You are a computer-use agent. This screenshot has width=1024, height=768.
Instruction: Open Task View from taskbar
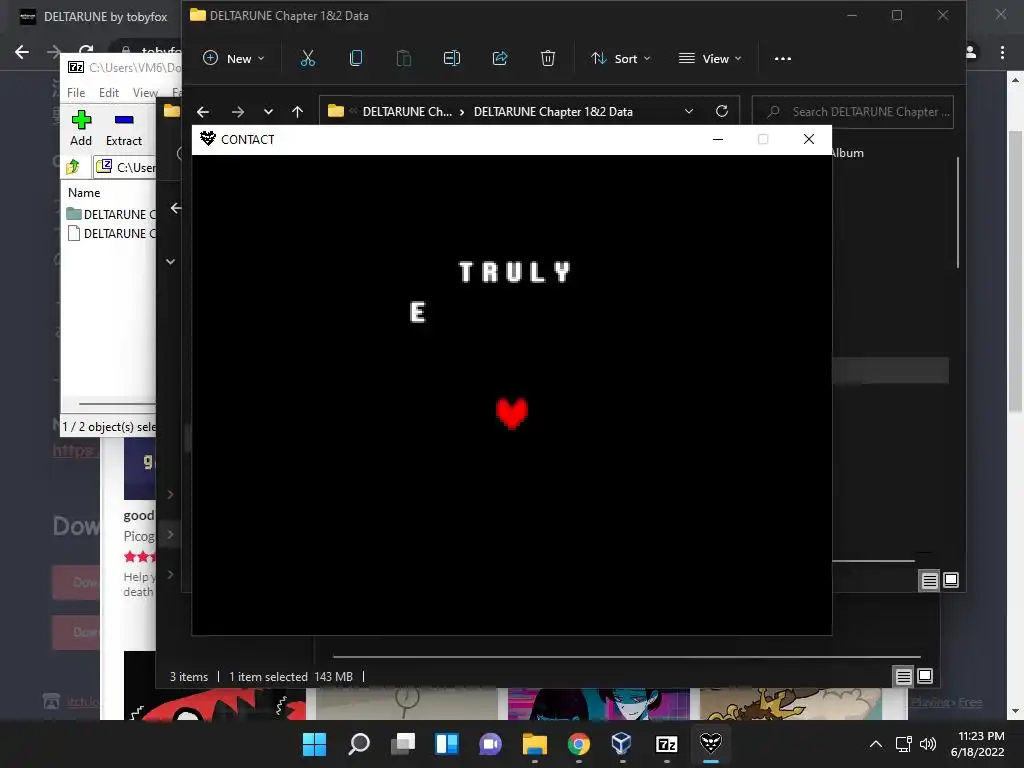pyautogui.click(x=403, y=744)
